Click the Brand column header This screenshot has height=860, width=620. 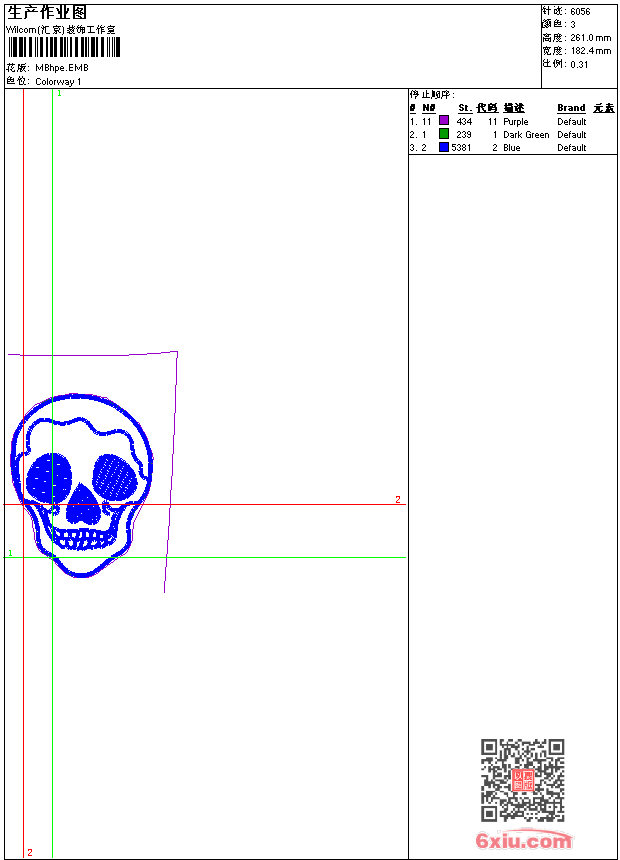click(x=571, y=108)
